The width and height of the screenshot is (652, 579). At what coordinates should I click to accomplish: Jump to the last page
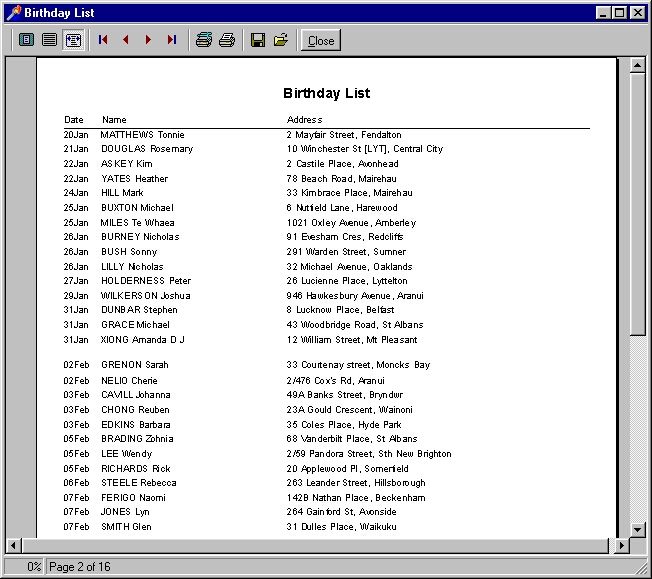coord(172,40)
